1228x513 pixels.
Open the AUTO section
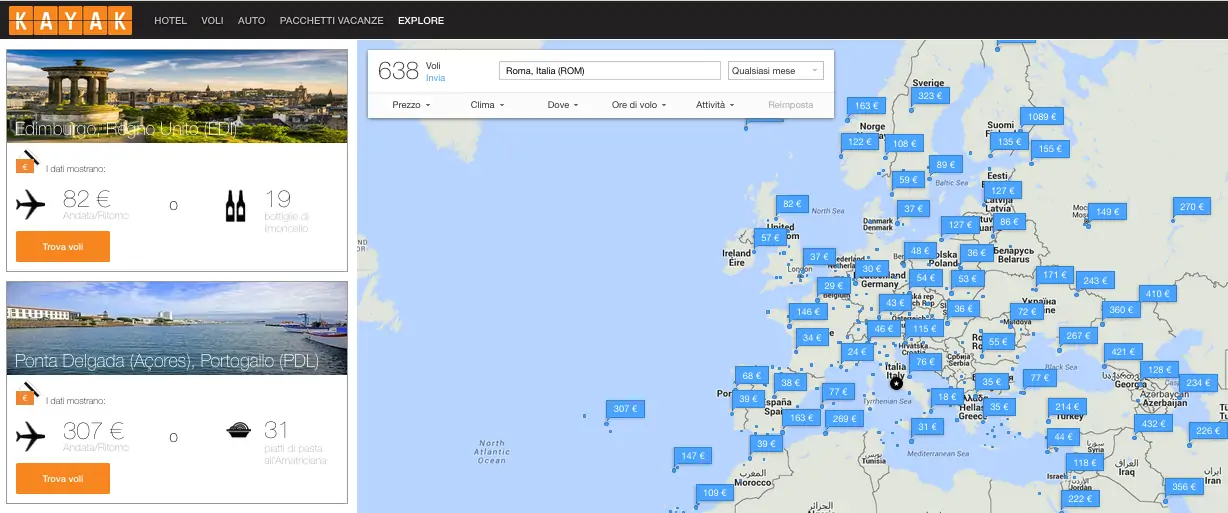click(x=252, y=20)
